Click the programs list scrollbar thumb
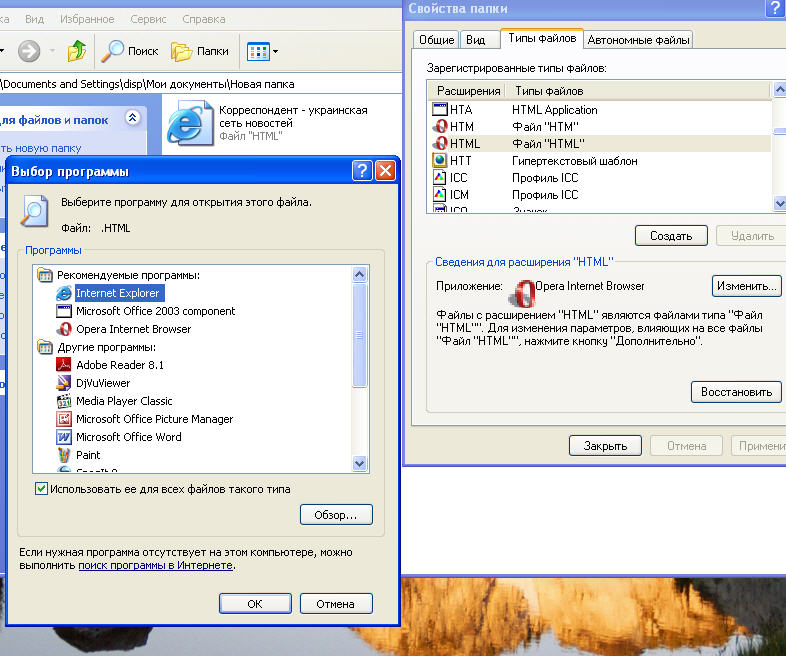Viewport: 786px width, 656px height. click(x=359, y=335)
